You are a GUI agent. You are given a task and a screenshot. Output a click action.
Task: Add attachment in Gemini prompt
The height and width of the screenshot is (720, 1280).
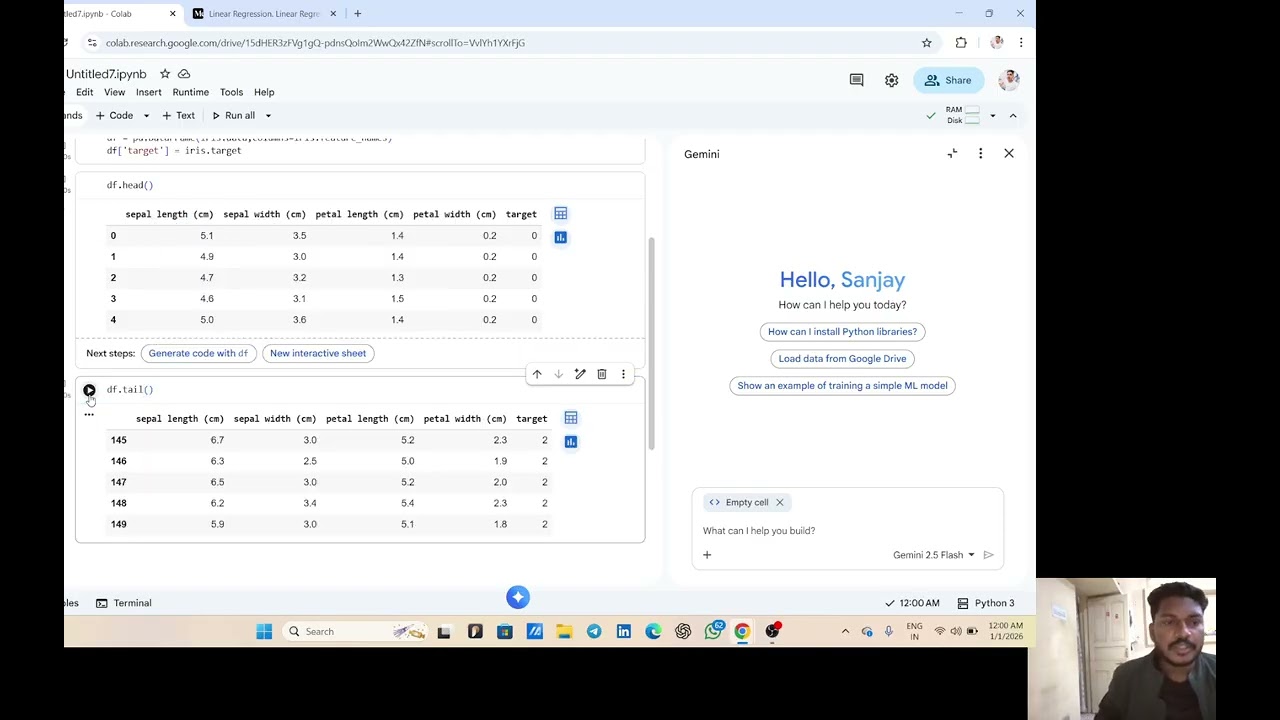click(707, 555)
